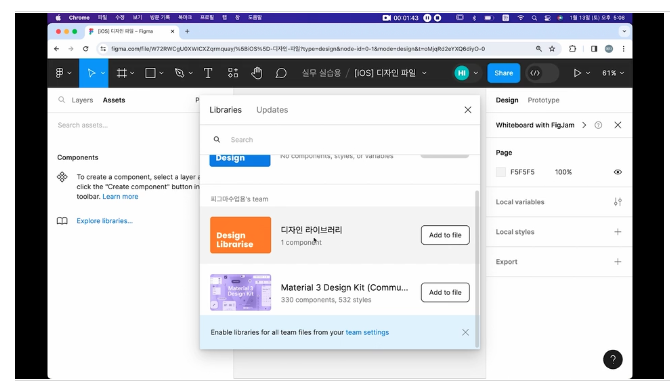This screenshot has width=670, height=389.
Task: Click the Libraries dialog scrollbar
Action: (477, 268)
